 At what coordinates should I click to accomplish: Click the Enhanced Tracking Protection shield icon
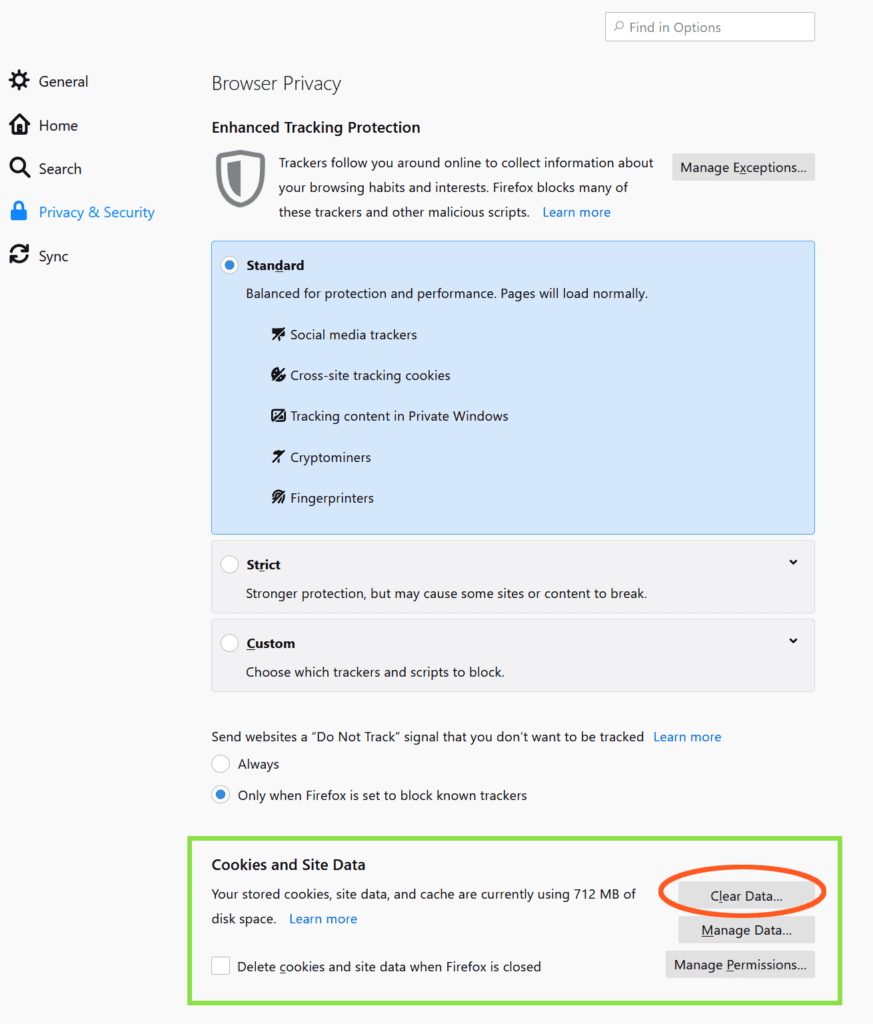(241, 179)
